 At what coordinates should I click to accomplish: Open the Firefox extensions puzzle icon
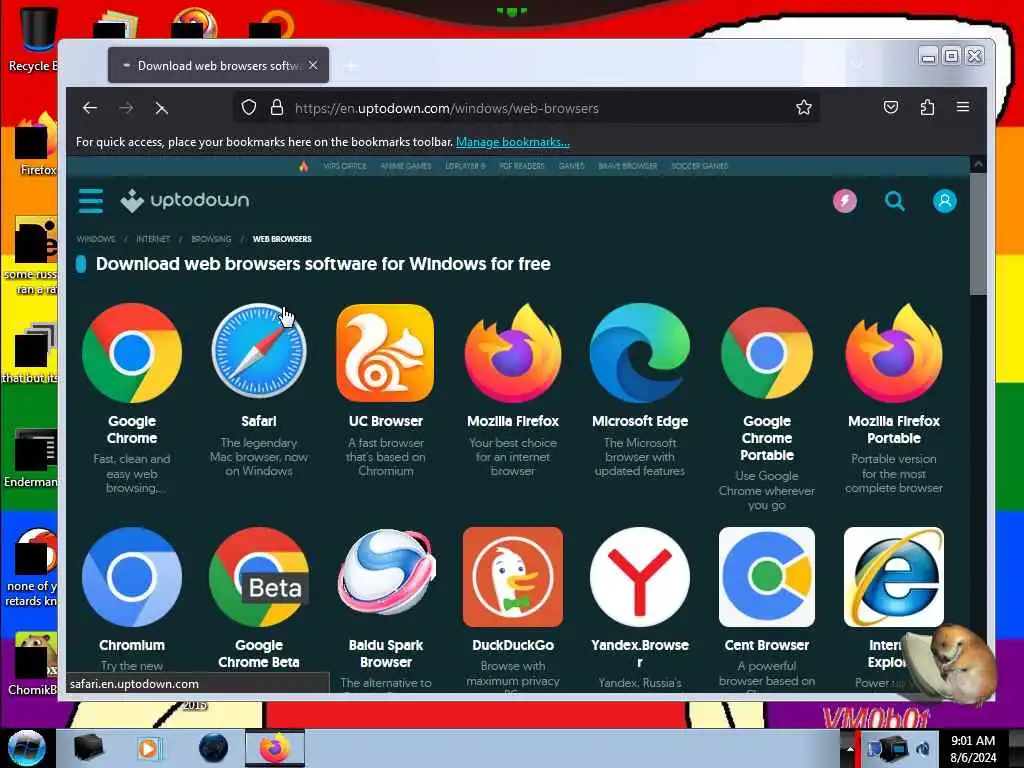click(927, 107)
